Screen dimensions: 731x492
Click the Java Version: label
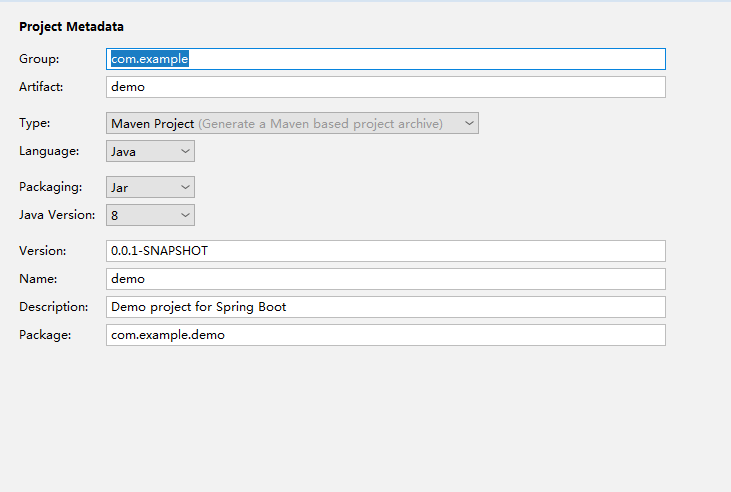[x=57, y=215]
